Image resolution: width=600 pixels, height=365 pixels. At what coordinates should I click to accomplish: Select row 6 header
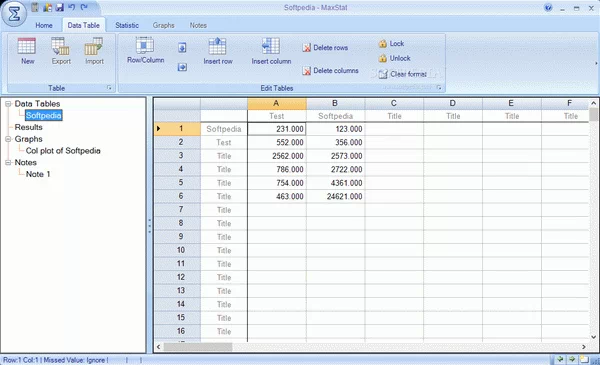click(x=177, y=196)
